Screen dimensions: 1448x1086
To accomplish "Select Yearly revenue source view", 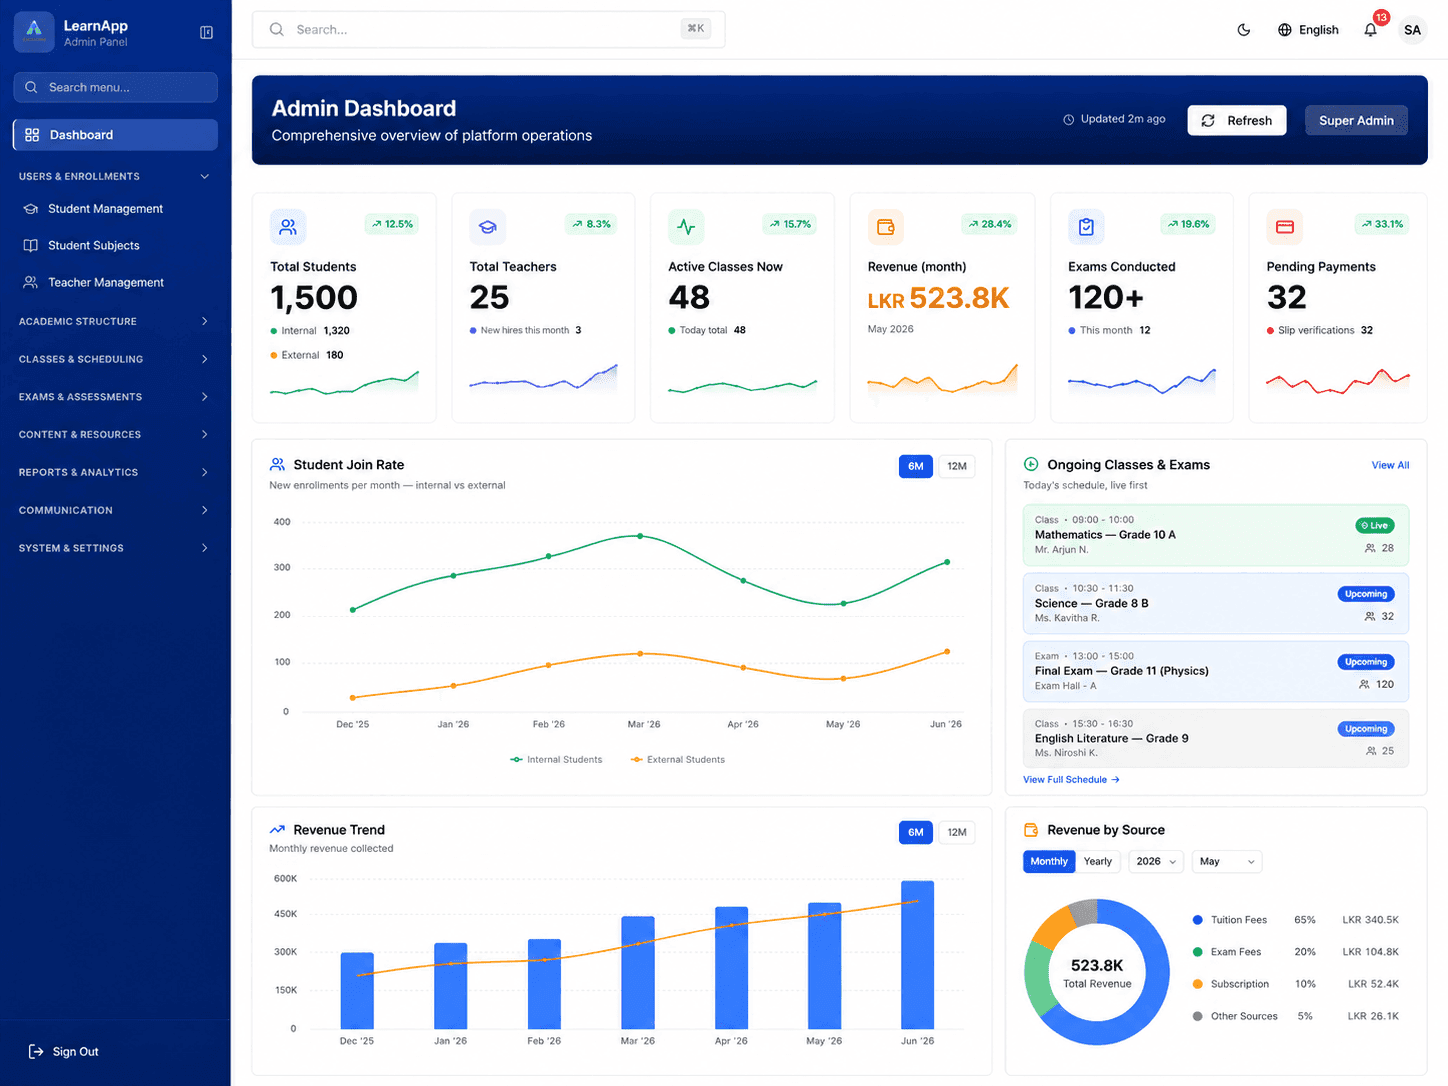I will 1098,862.
